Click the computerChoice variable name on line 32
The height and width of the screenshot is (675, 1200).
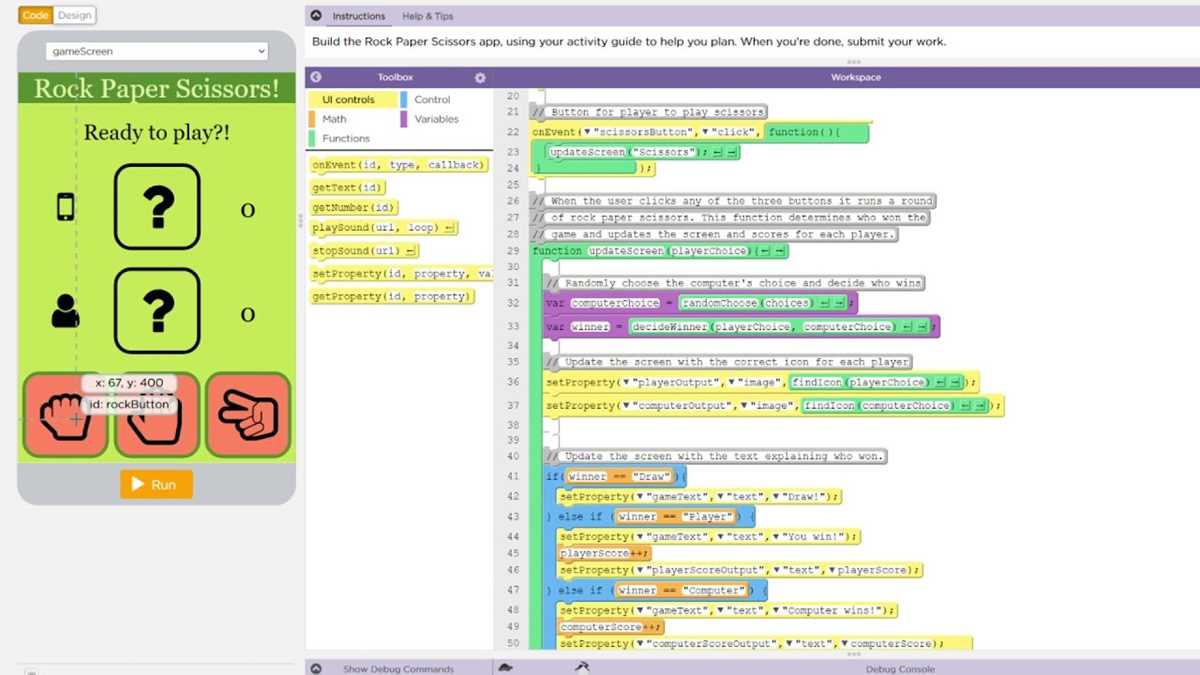617,303
